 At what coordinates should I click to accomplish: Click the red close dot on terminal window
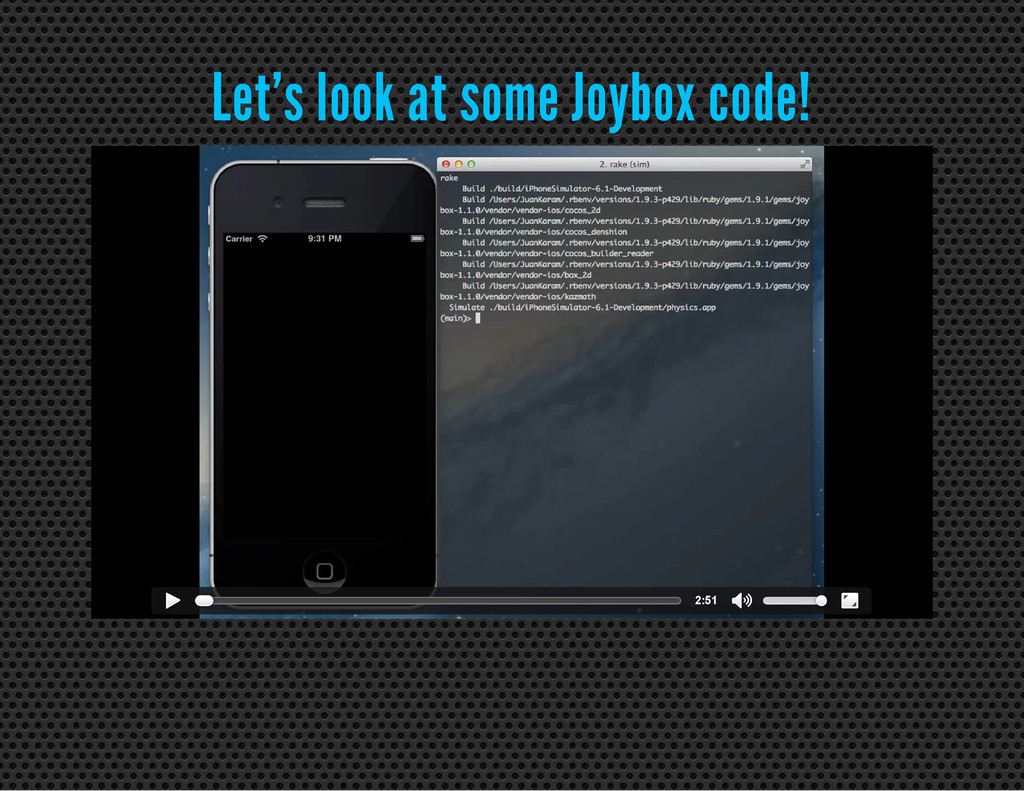tap(446, 164)
